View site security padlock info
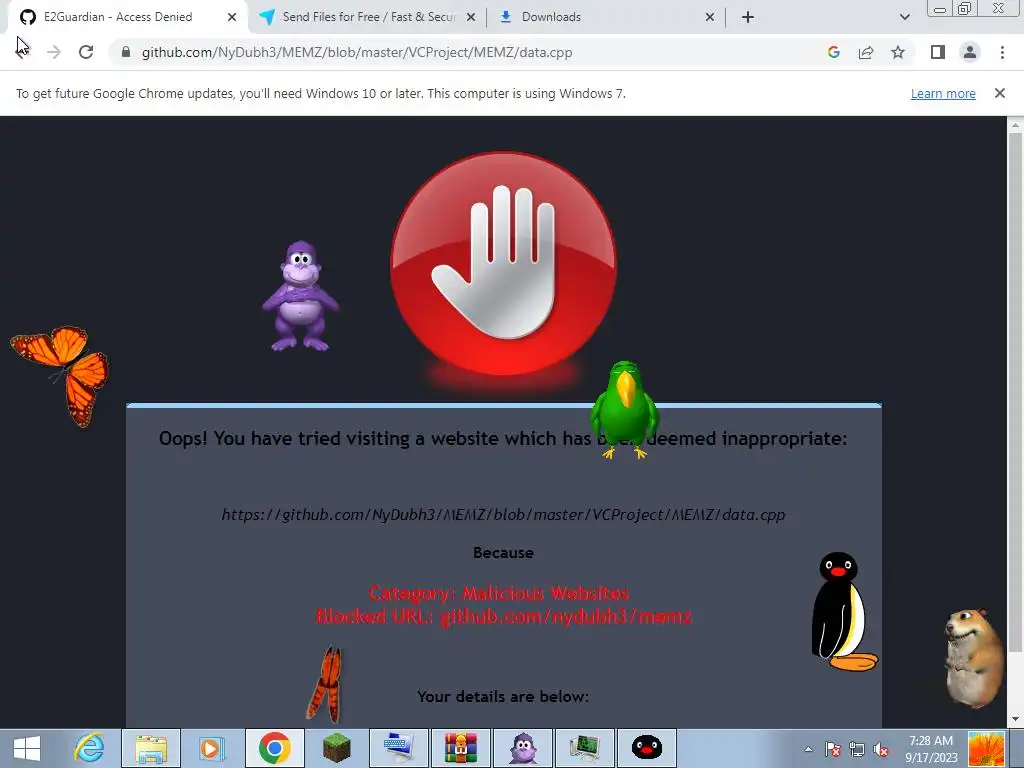Image resolution: width=1024 pixels, height=768 pixels. 126,52
